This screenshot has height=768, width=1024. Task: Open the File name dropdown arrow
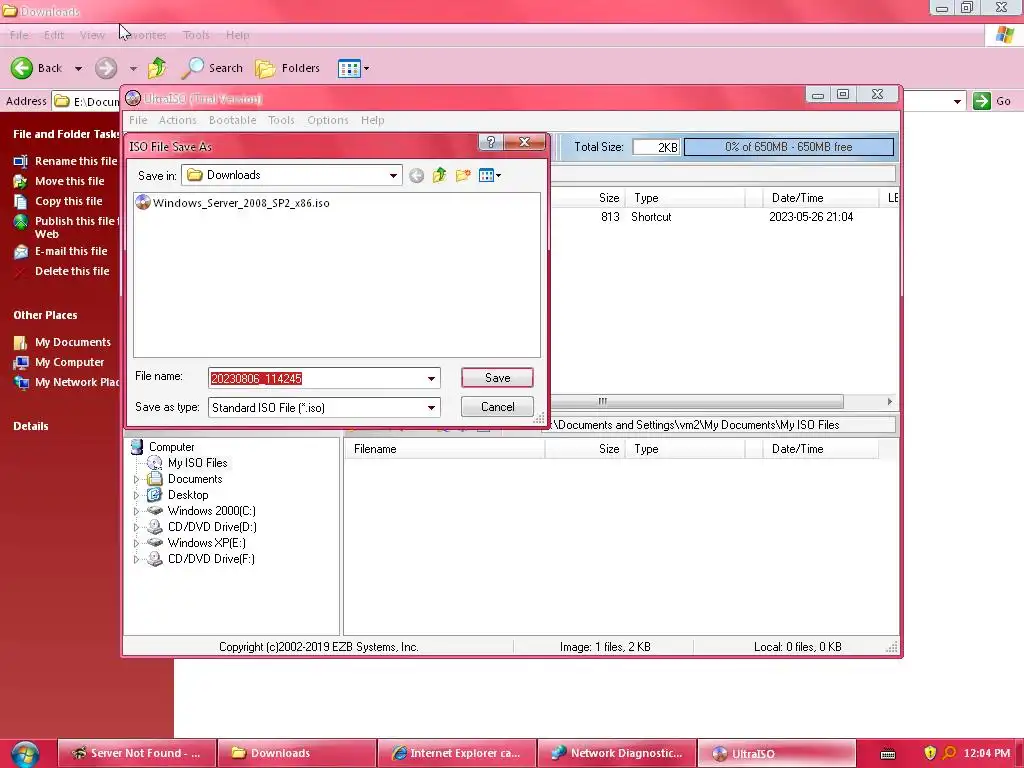pos(431,378)
